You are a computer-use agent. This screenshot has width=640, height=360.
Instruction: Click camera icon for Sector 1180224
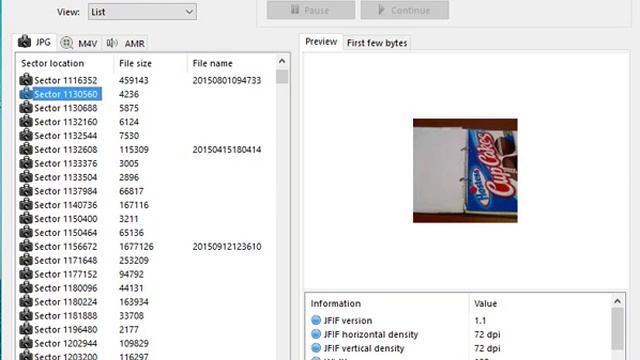click(x=26, y=302)
